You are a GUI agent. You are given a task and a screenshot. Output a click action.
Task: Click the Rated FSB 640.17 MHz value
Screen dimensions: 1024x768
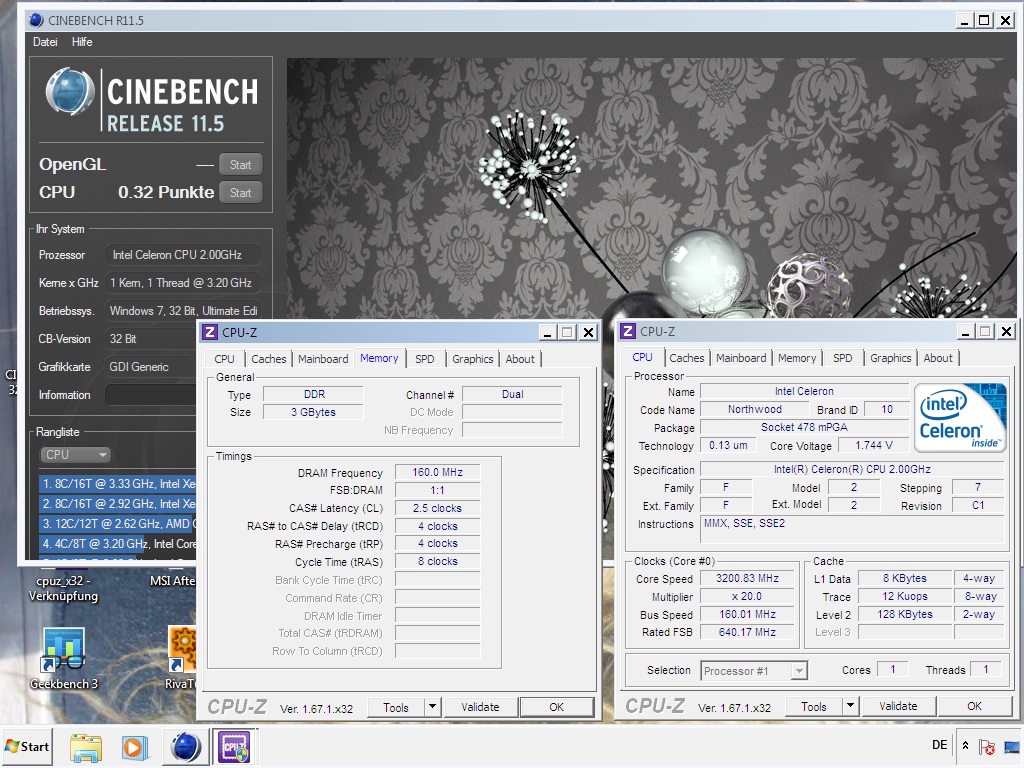point(748,632)
